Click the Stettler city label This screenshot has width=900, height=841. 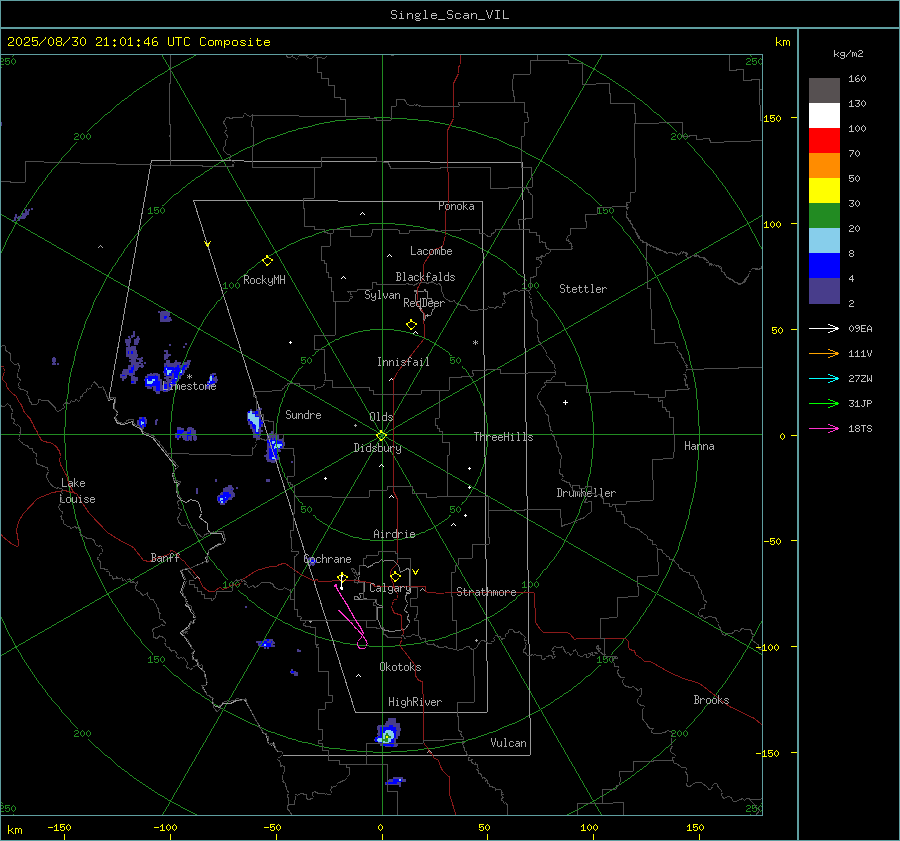[x=583, y=289]
